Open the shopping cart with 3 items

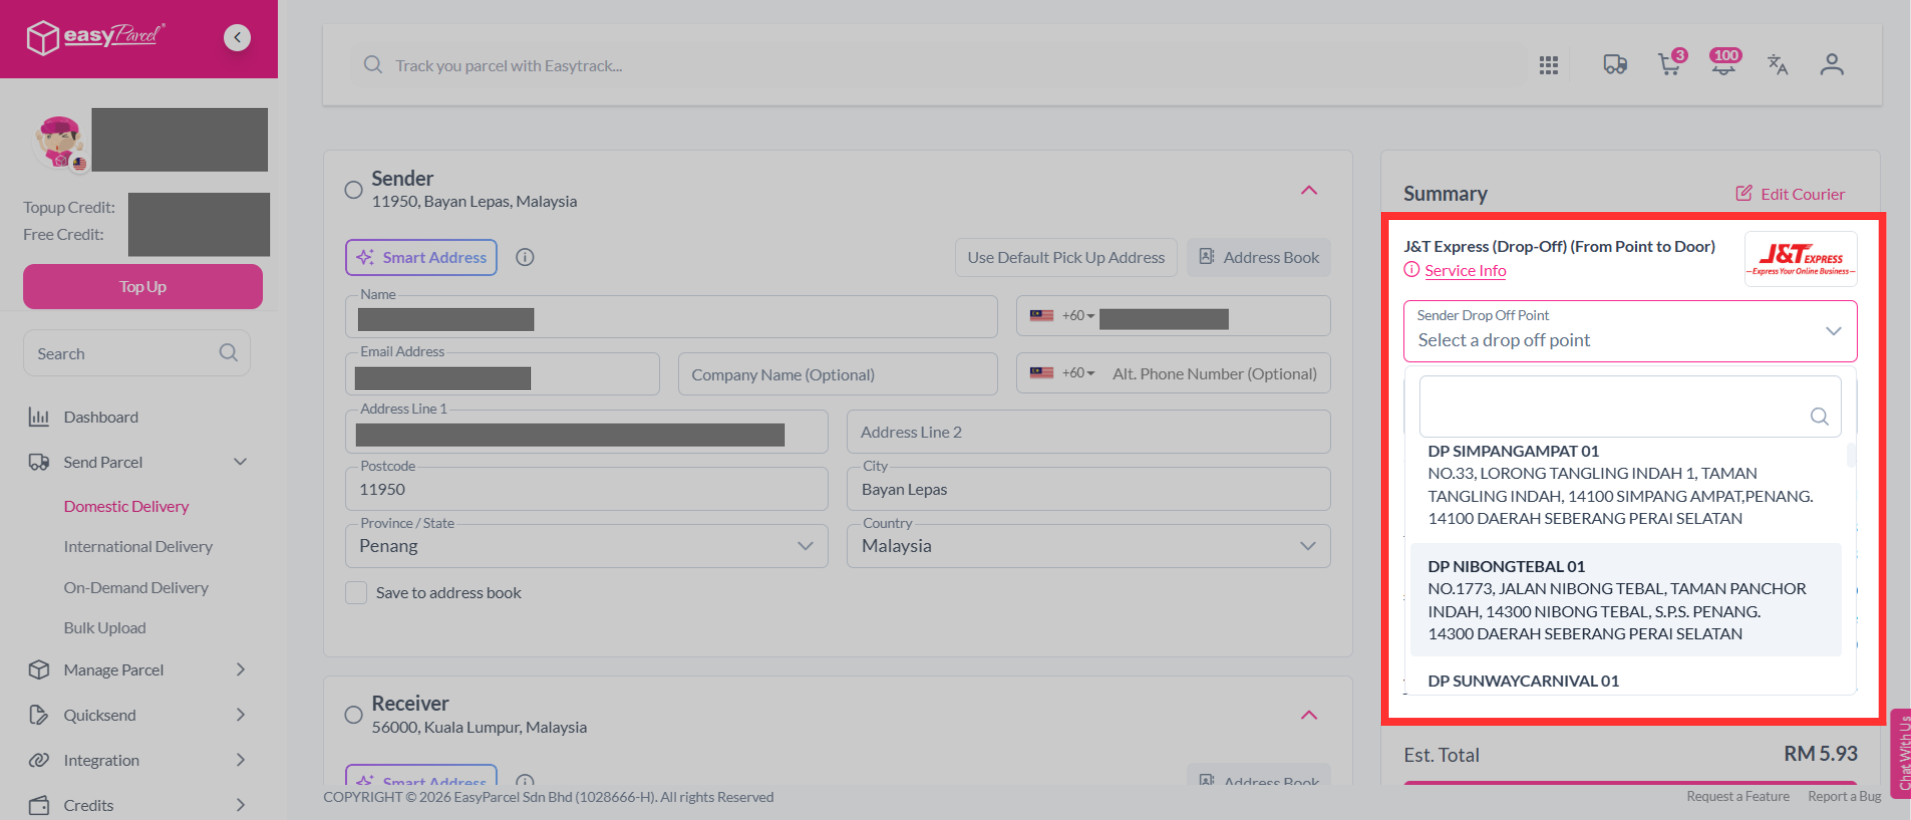[x=1671, y=63]
